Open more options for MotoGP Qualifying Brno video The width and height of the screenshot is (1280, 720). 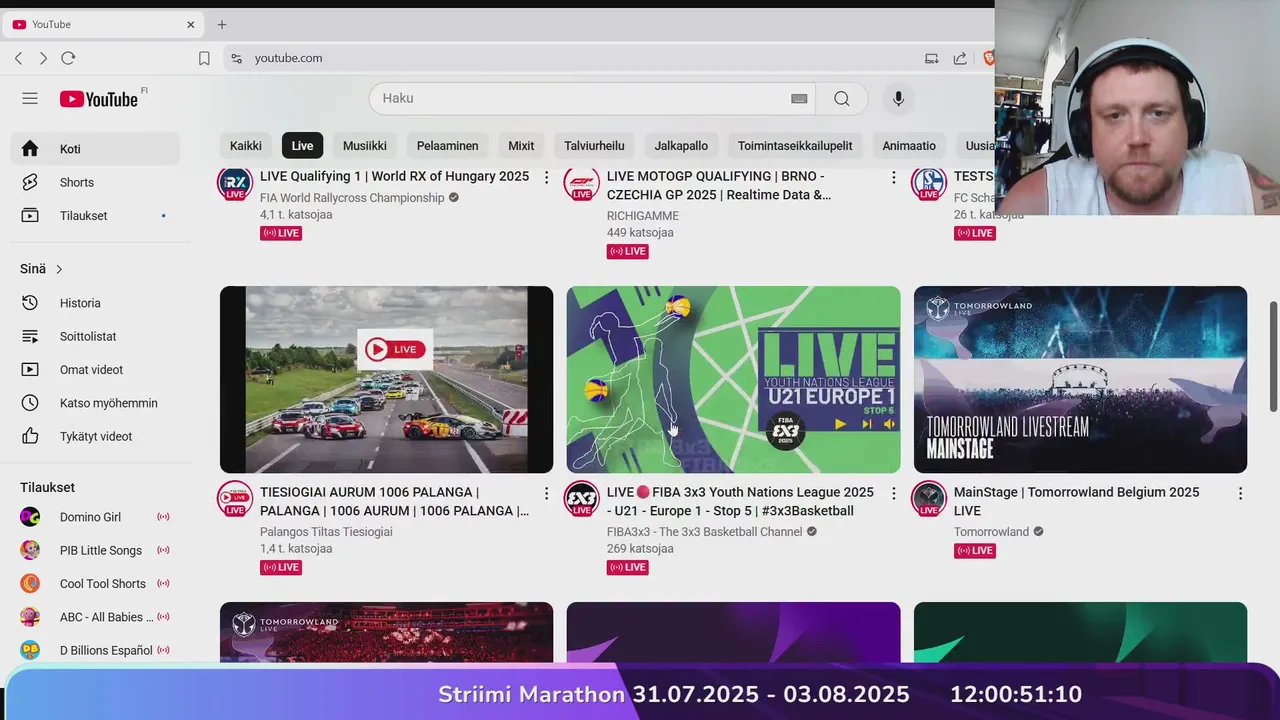pos(893,177)
